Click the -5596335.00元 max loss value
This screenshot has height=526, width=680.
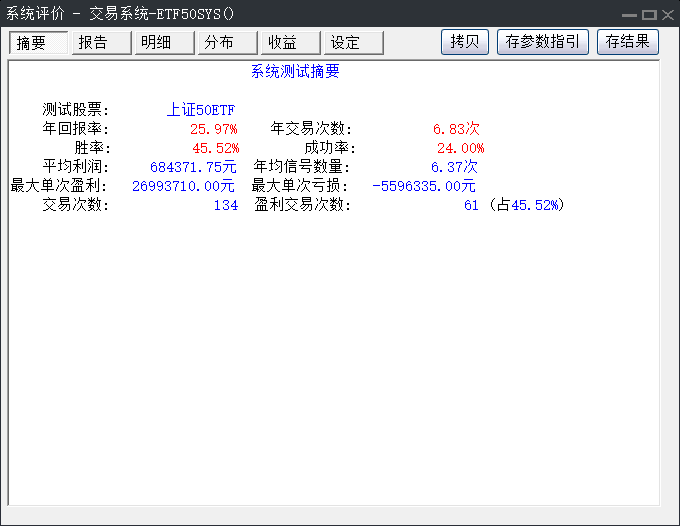coord(423,186)
